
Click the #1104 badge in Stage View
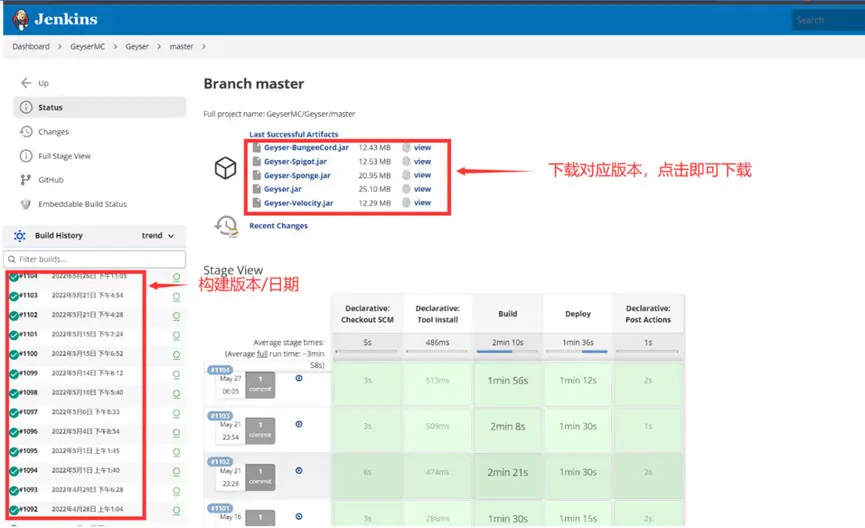tap(220, 370)
